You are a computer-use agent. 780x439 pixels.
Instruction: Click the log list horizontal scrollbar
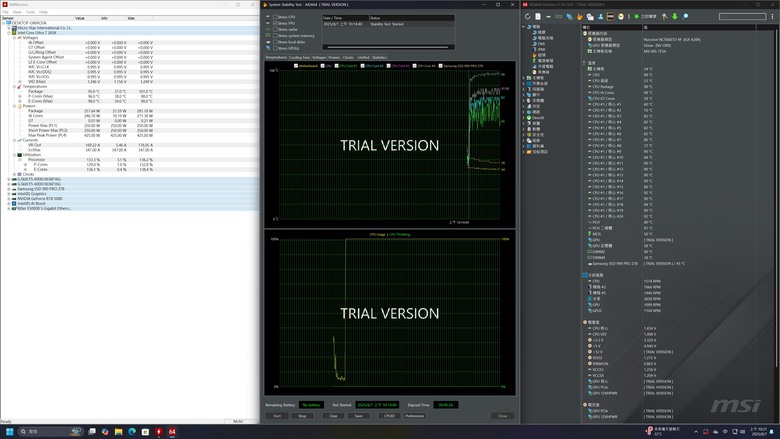point(388,47)
